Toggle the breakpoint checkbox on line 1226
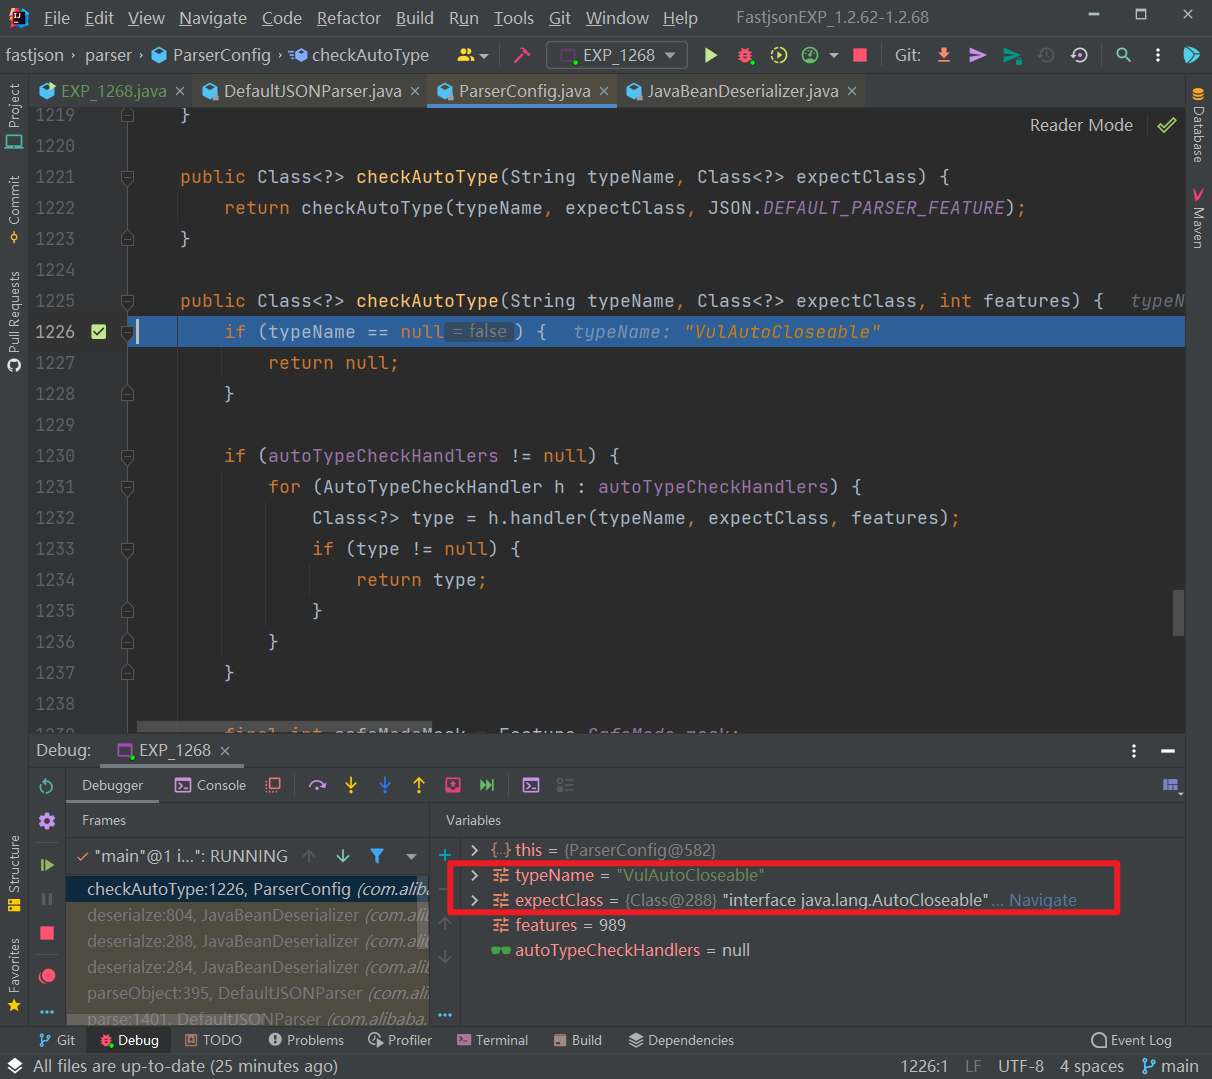This screenshot has width=1212, height=1079. pyautogui.click(x=97, y=332)
